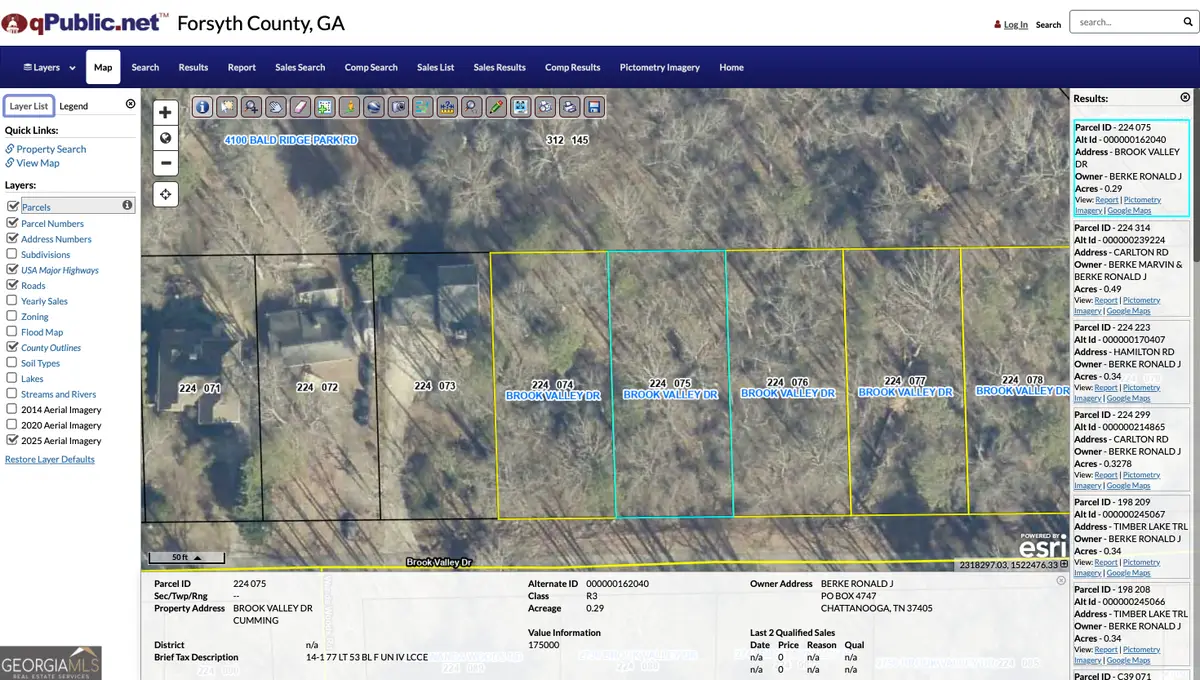The height and width of the screenshot is (680, 1200).
Task: Zoom in using the plus button
Action: click(x=165, y=112)
